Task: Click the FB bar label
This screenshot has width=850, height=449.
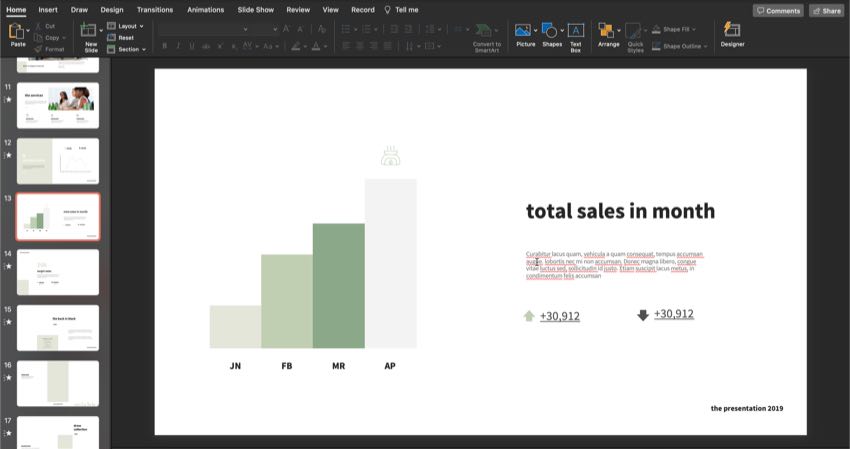Action: tap(287, 366)
